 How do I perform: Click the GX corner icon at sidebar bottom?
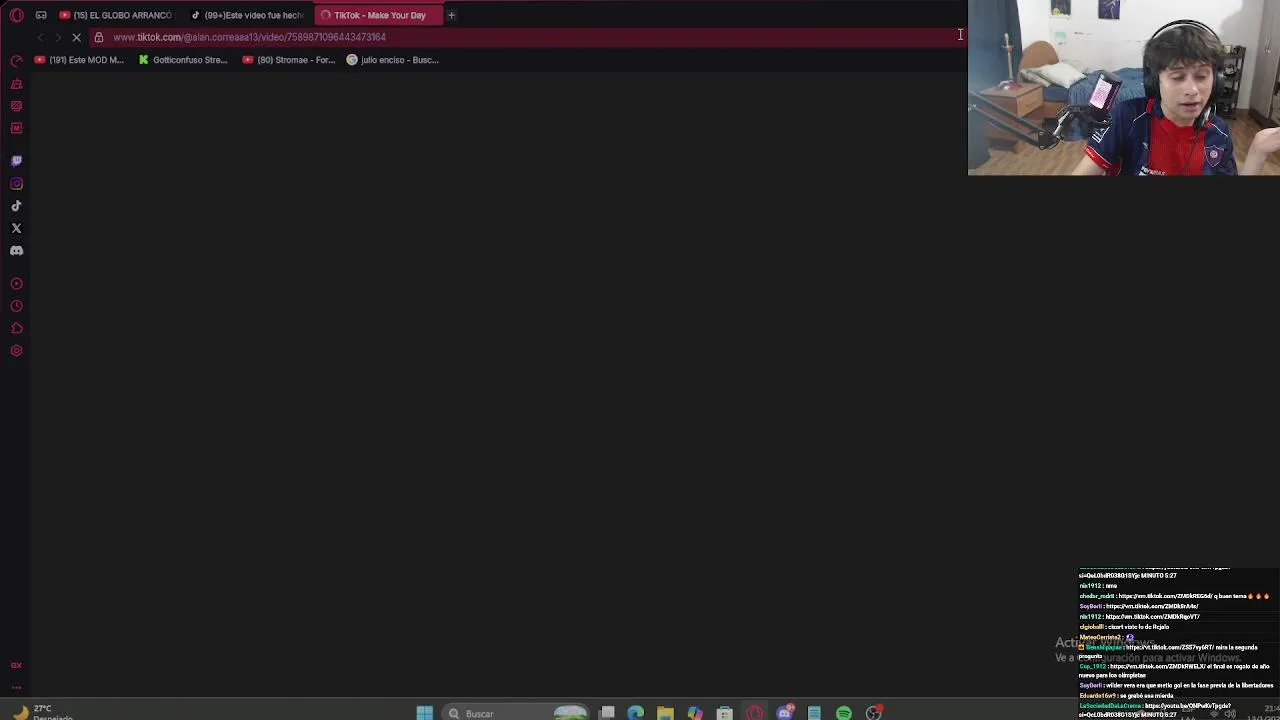16,665
